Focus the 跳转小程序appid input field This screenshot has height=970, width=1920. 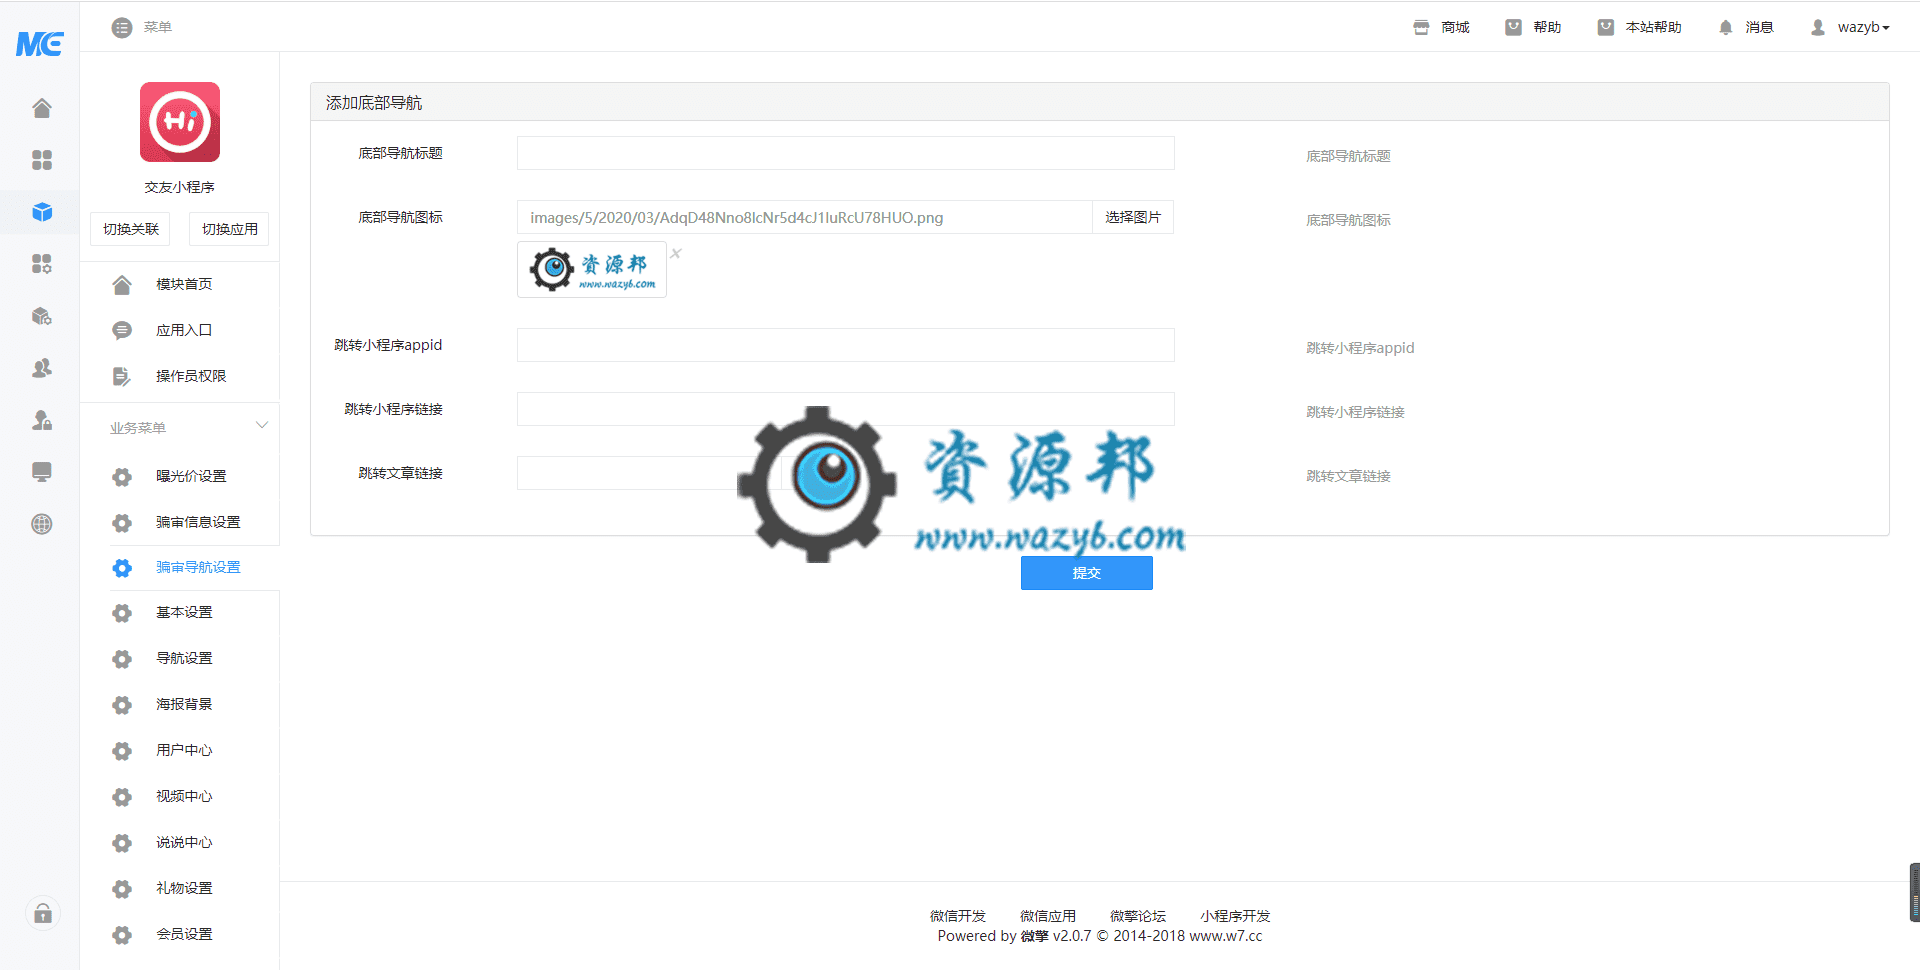pos(846,345)
